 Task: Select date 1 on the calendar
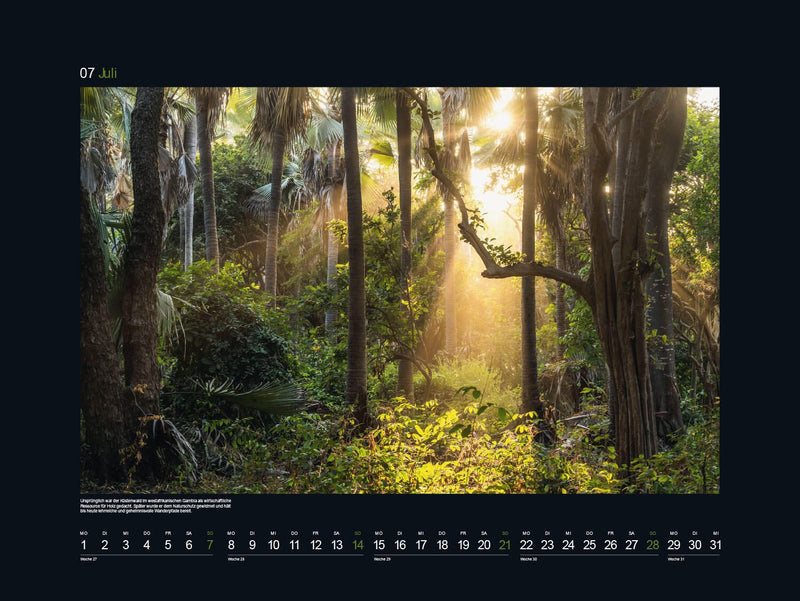pyautogui.click(x=84, y=545)
